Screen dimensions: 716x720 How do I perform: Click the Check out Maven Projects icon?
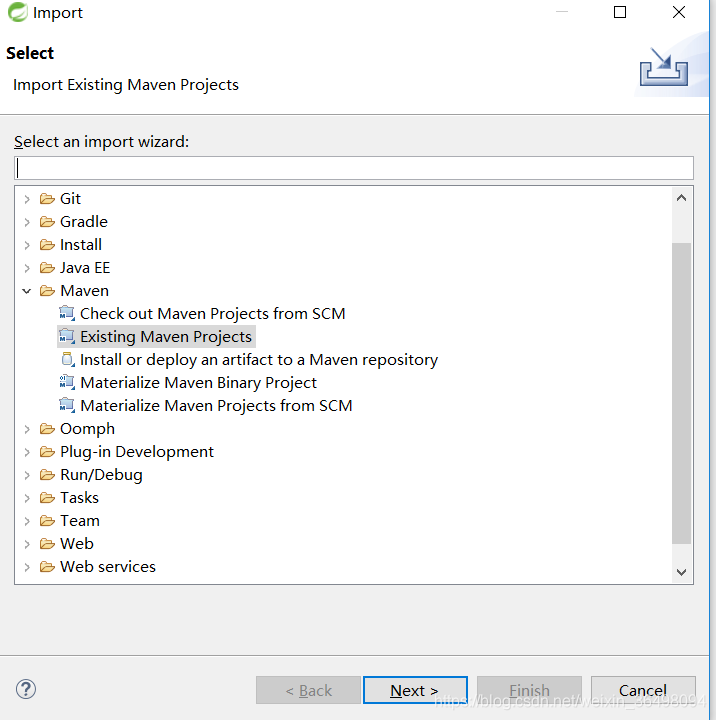point(67,314)
